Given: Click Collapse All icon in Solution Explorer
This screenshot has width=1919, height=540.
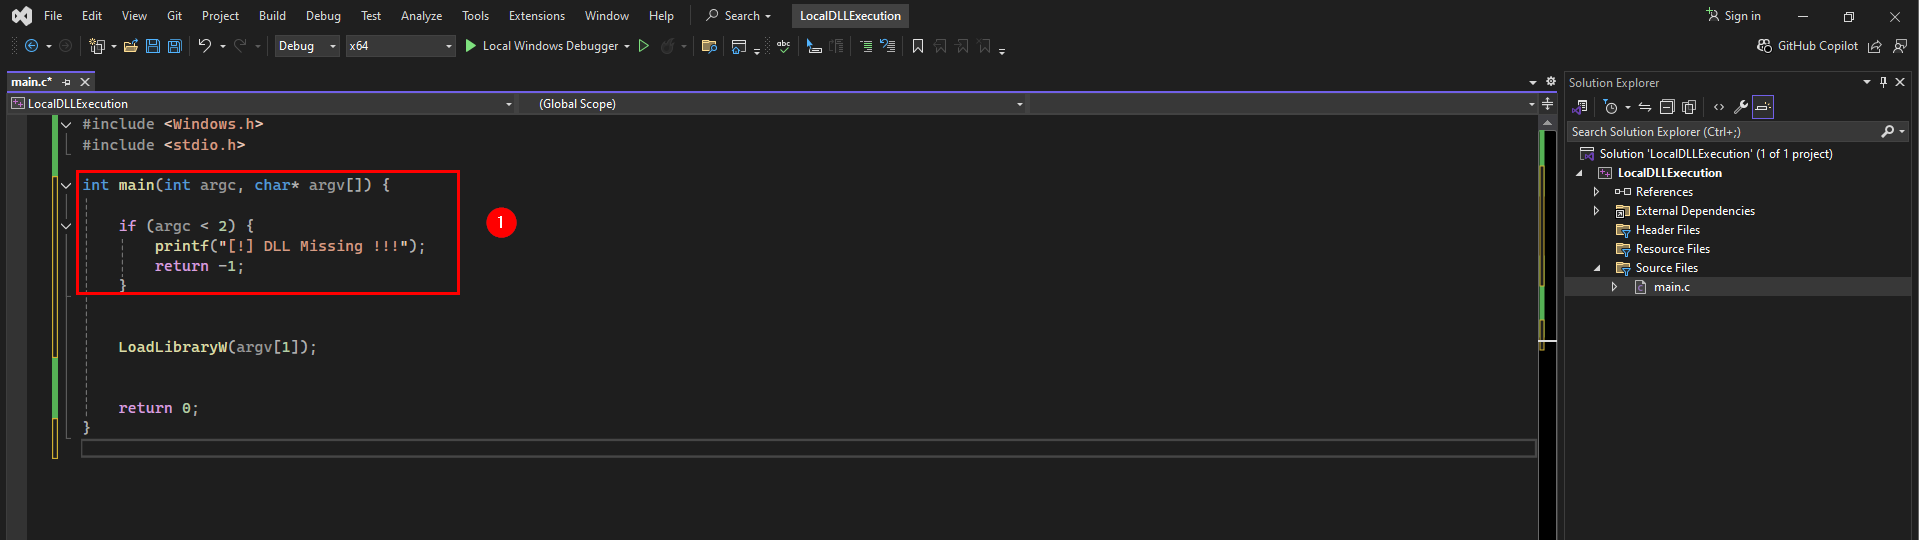Looking at the screenshot, I should point(1667,107).
